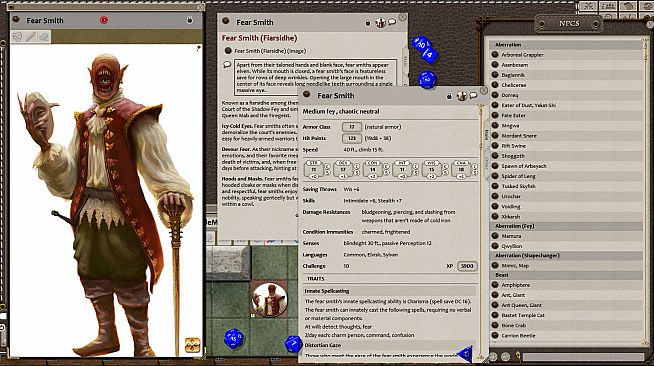This screenshot has height=366, width=654.
Task: Click the CHA save S button
Action: click(x=475, y=173)
